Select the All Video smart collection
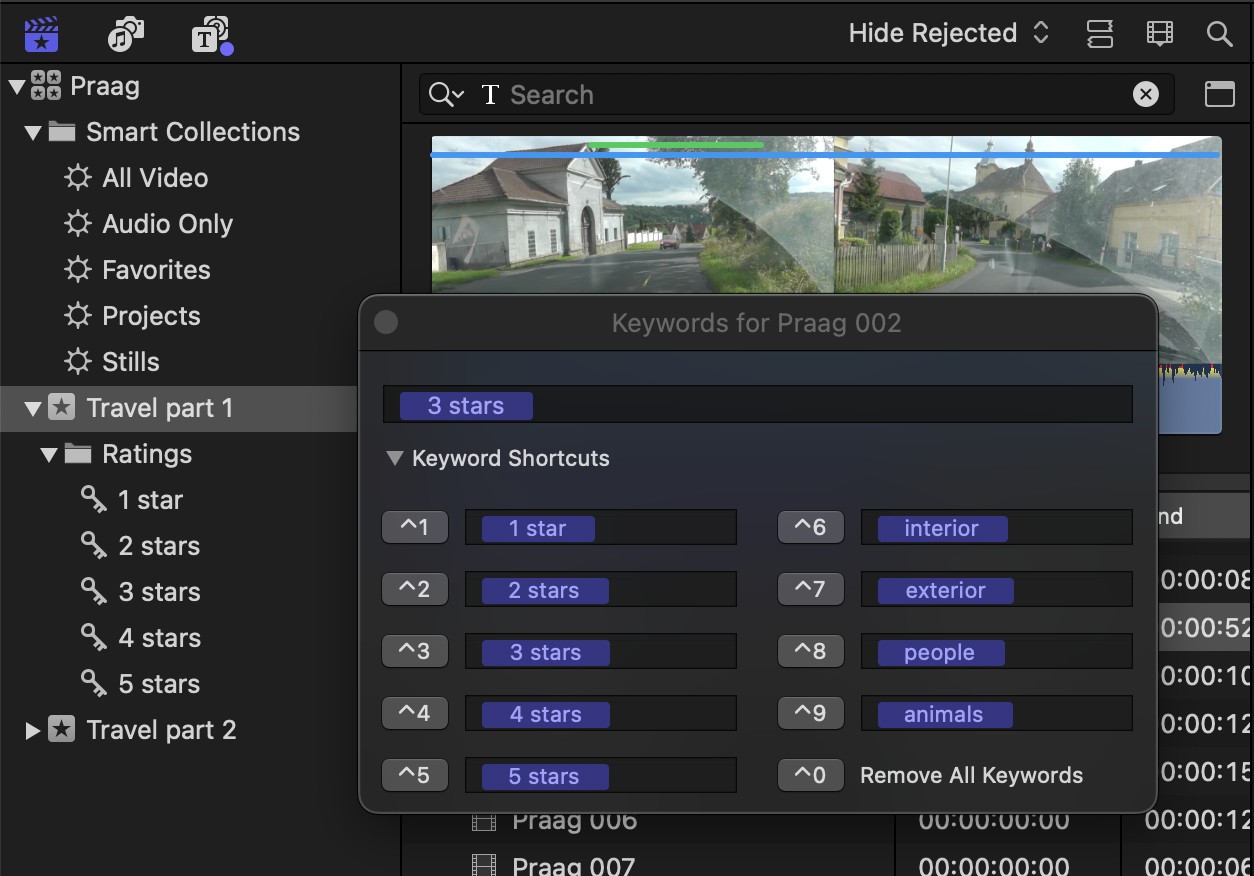The image size is (1254, 876). [155, 178]
